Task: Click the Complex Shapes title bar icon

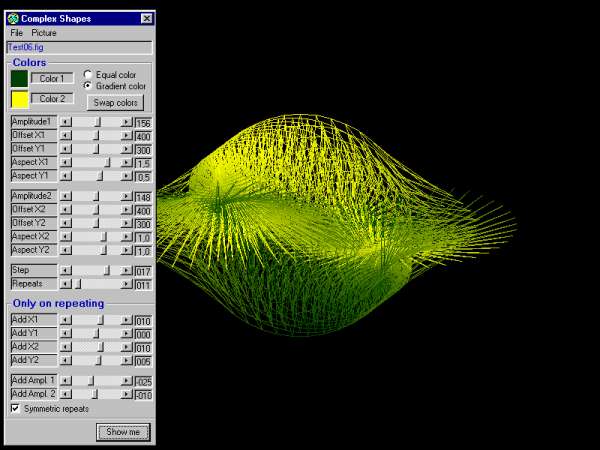Action: [13, 18]
